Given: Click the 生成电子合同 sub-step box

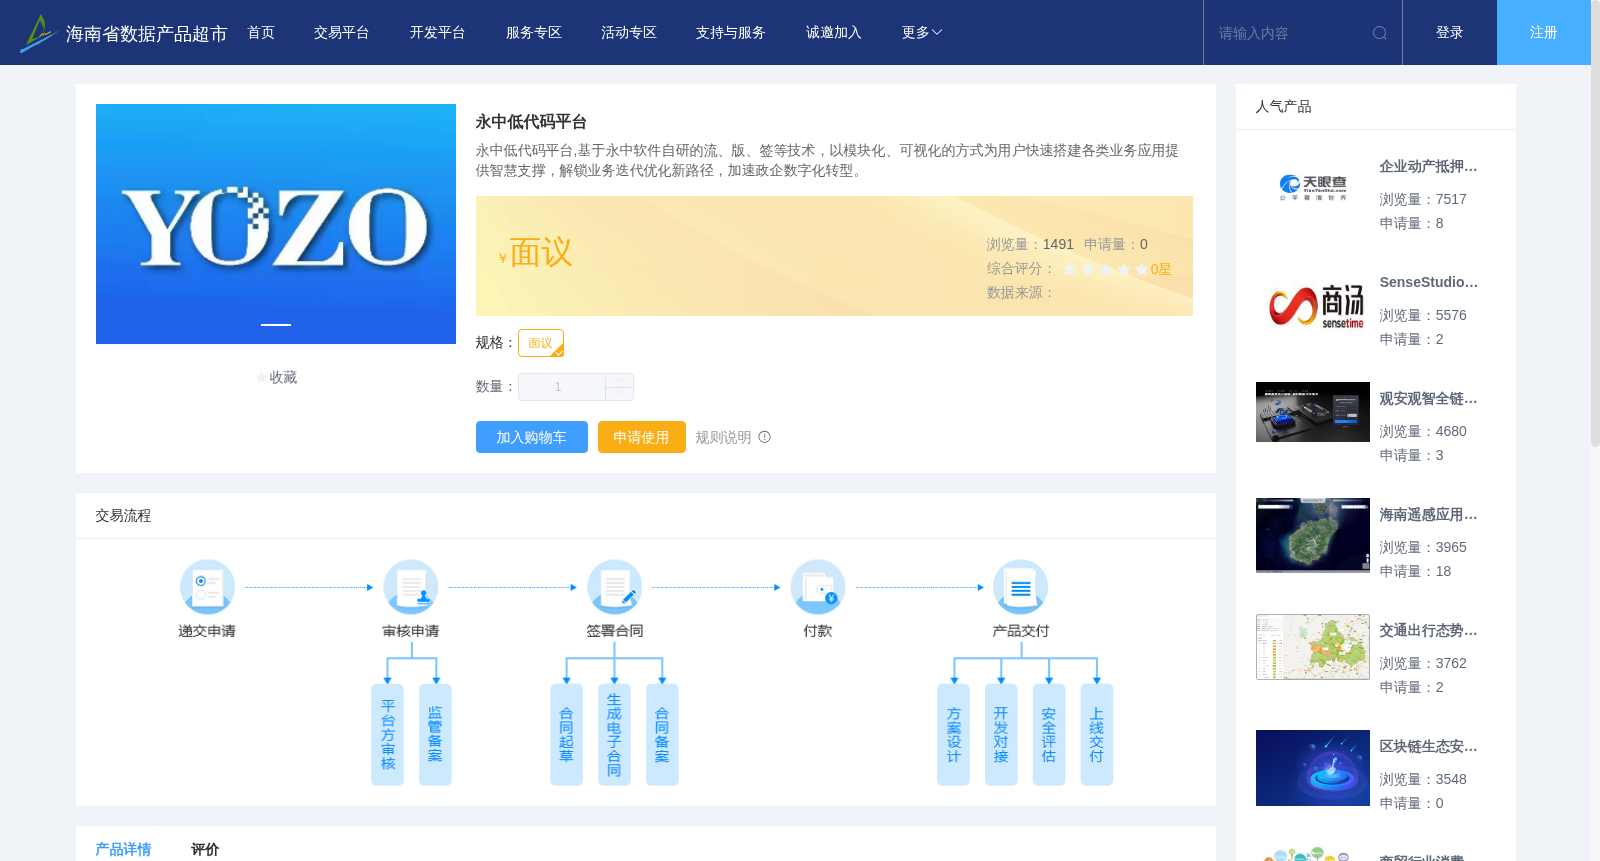Looking at the screenshot, I should [x=614, y=735].
